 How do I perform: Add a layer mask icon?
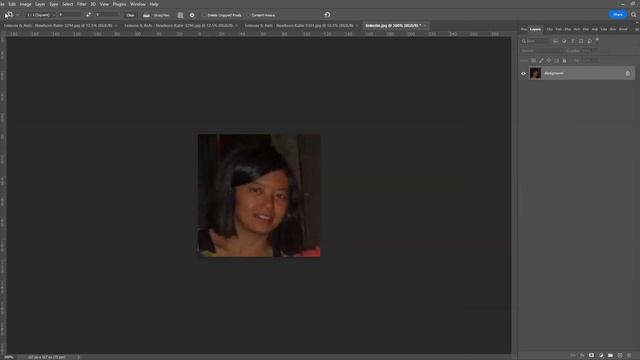click(x=591, y=356)
